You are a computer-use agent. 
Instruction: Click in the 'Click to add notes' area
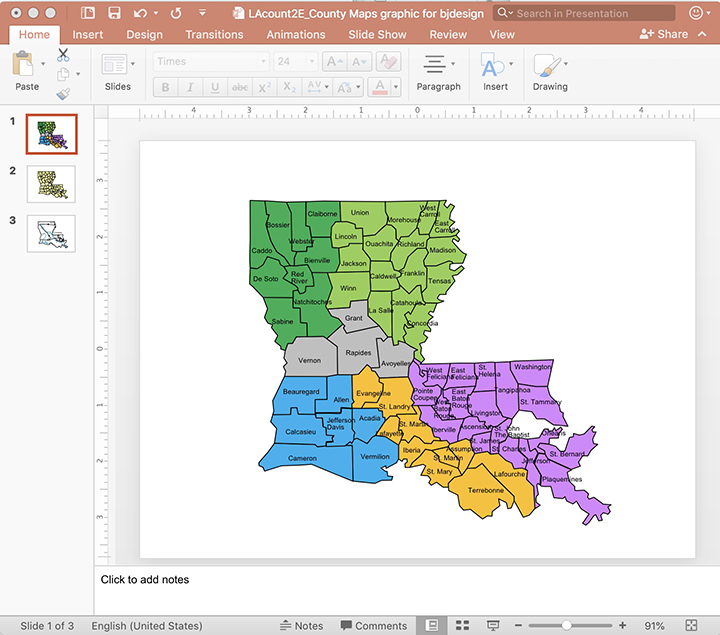(406, 590)
